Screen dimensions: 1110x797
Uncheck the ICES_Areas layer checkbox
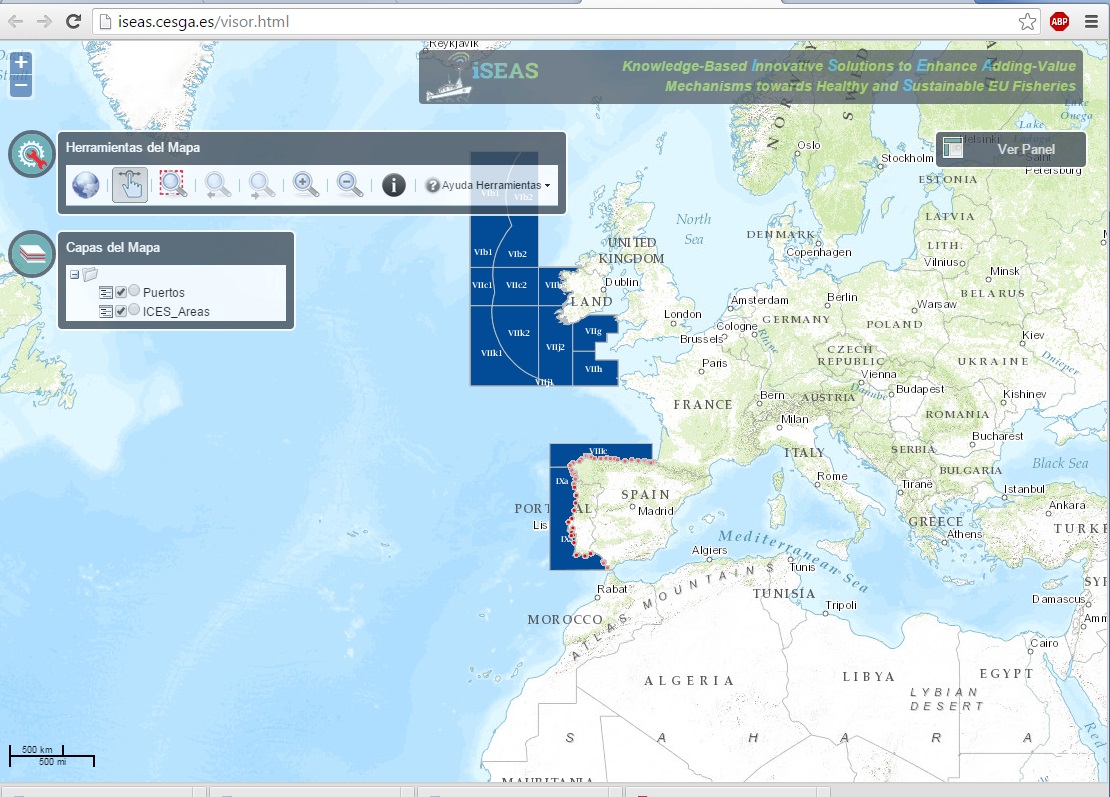pyautogui.click(x=121, y=311)
